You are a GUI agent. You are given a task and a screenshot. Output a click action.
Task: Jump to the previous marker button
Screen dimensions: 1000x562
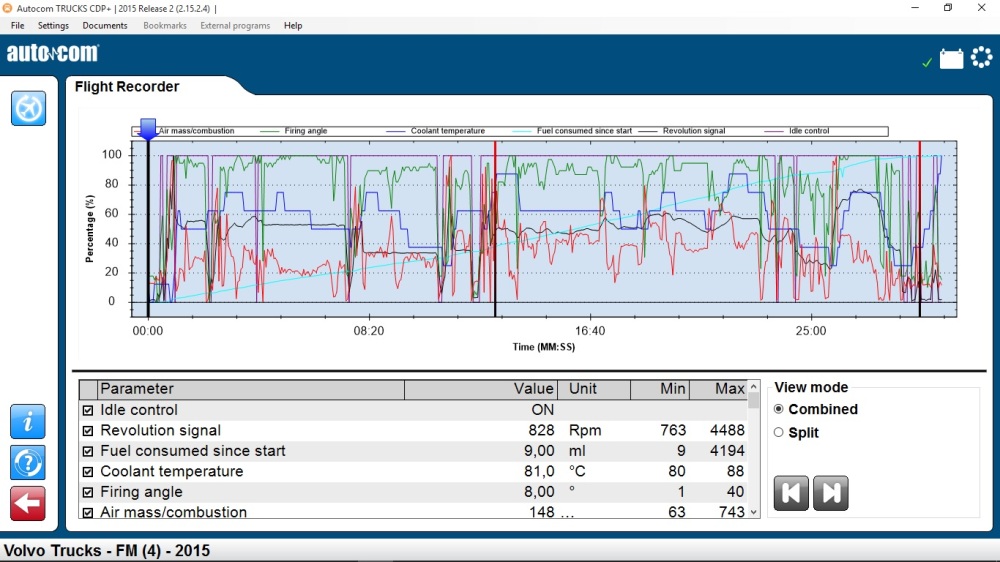click(x=791, y=493)
